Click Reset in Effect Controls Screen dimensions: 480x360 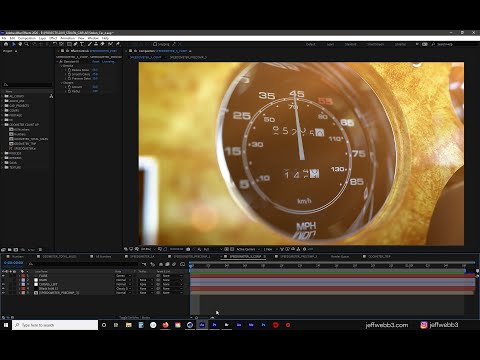tap(96, 62)
